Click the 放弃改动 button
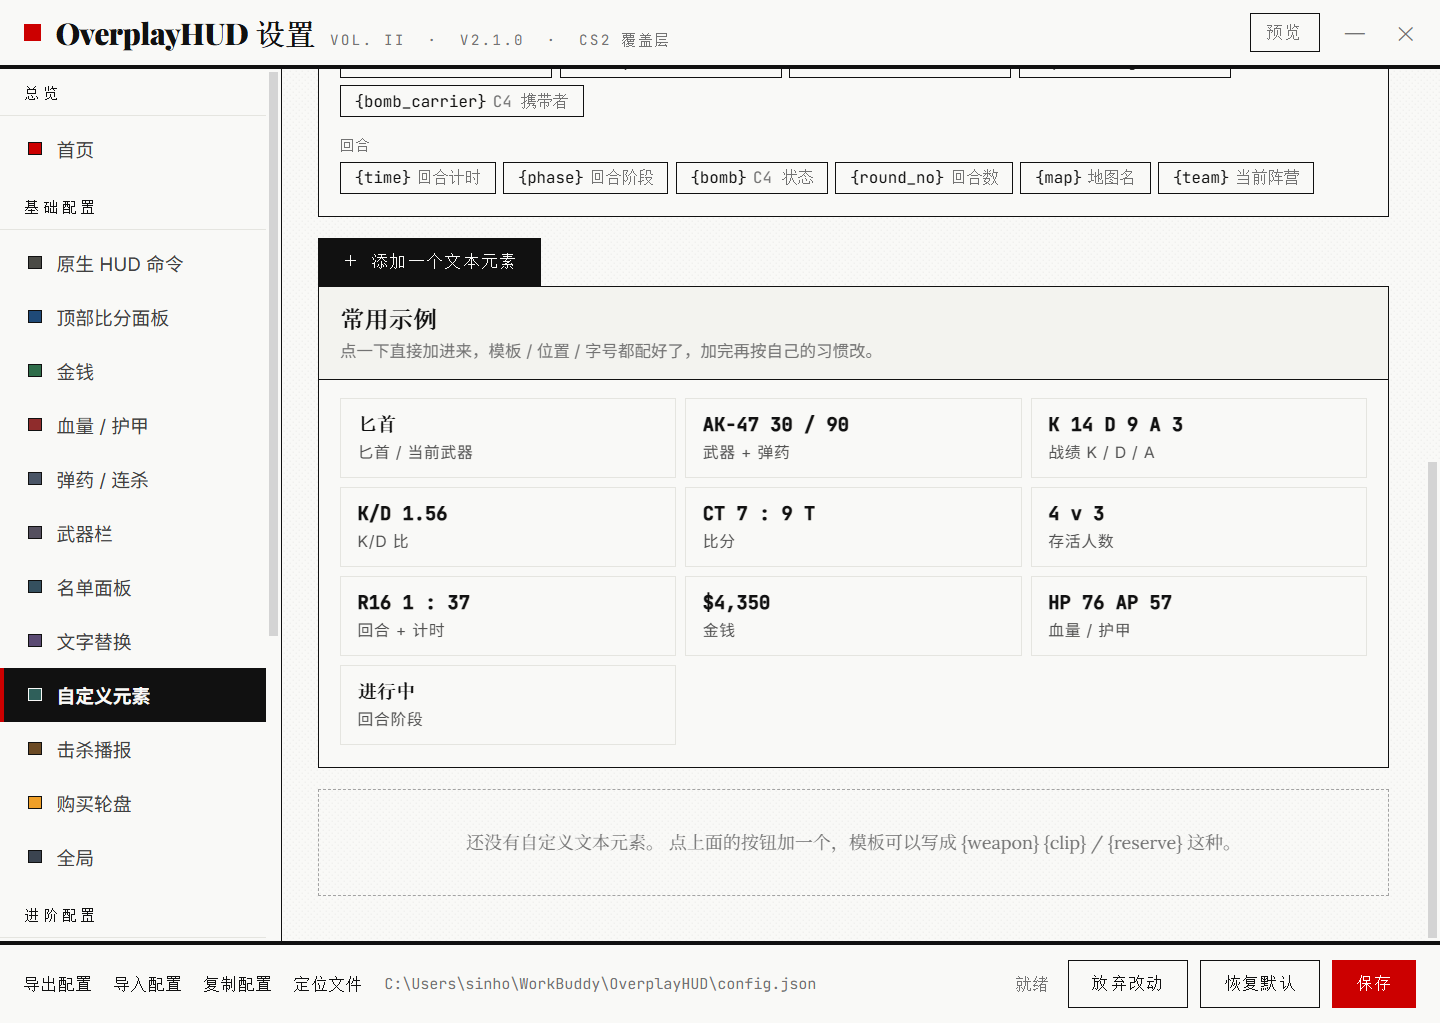The image size is (1440, 1023). click(x=1128, y=984)
